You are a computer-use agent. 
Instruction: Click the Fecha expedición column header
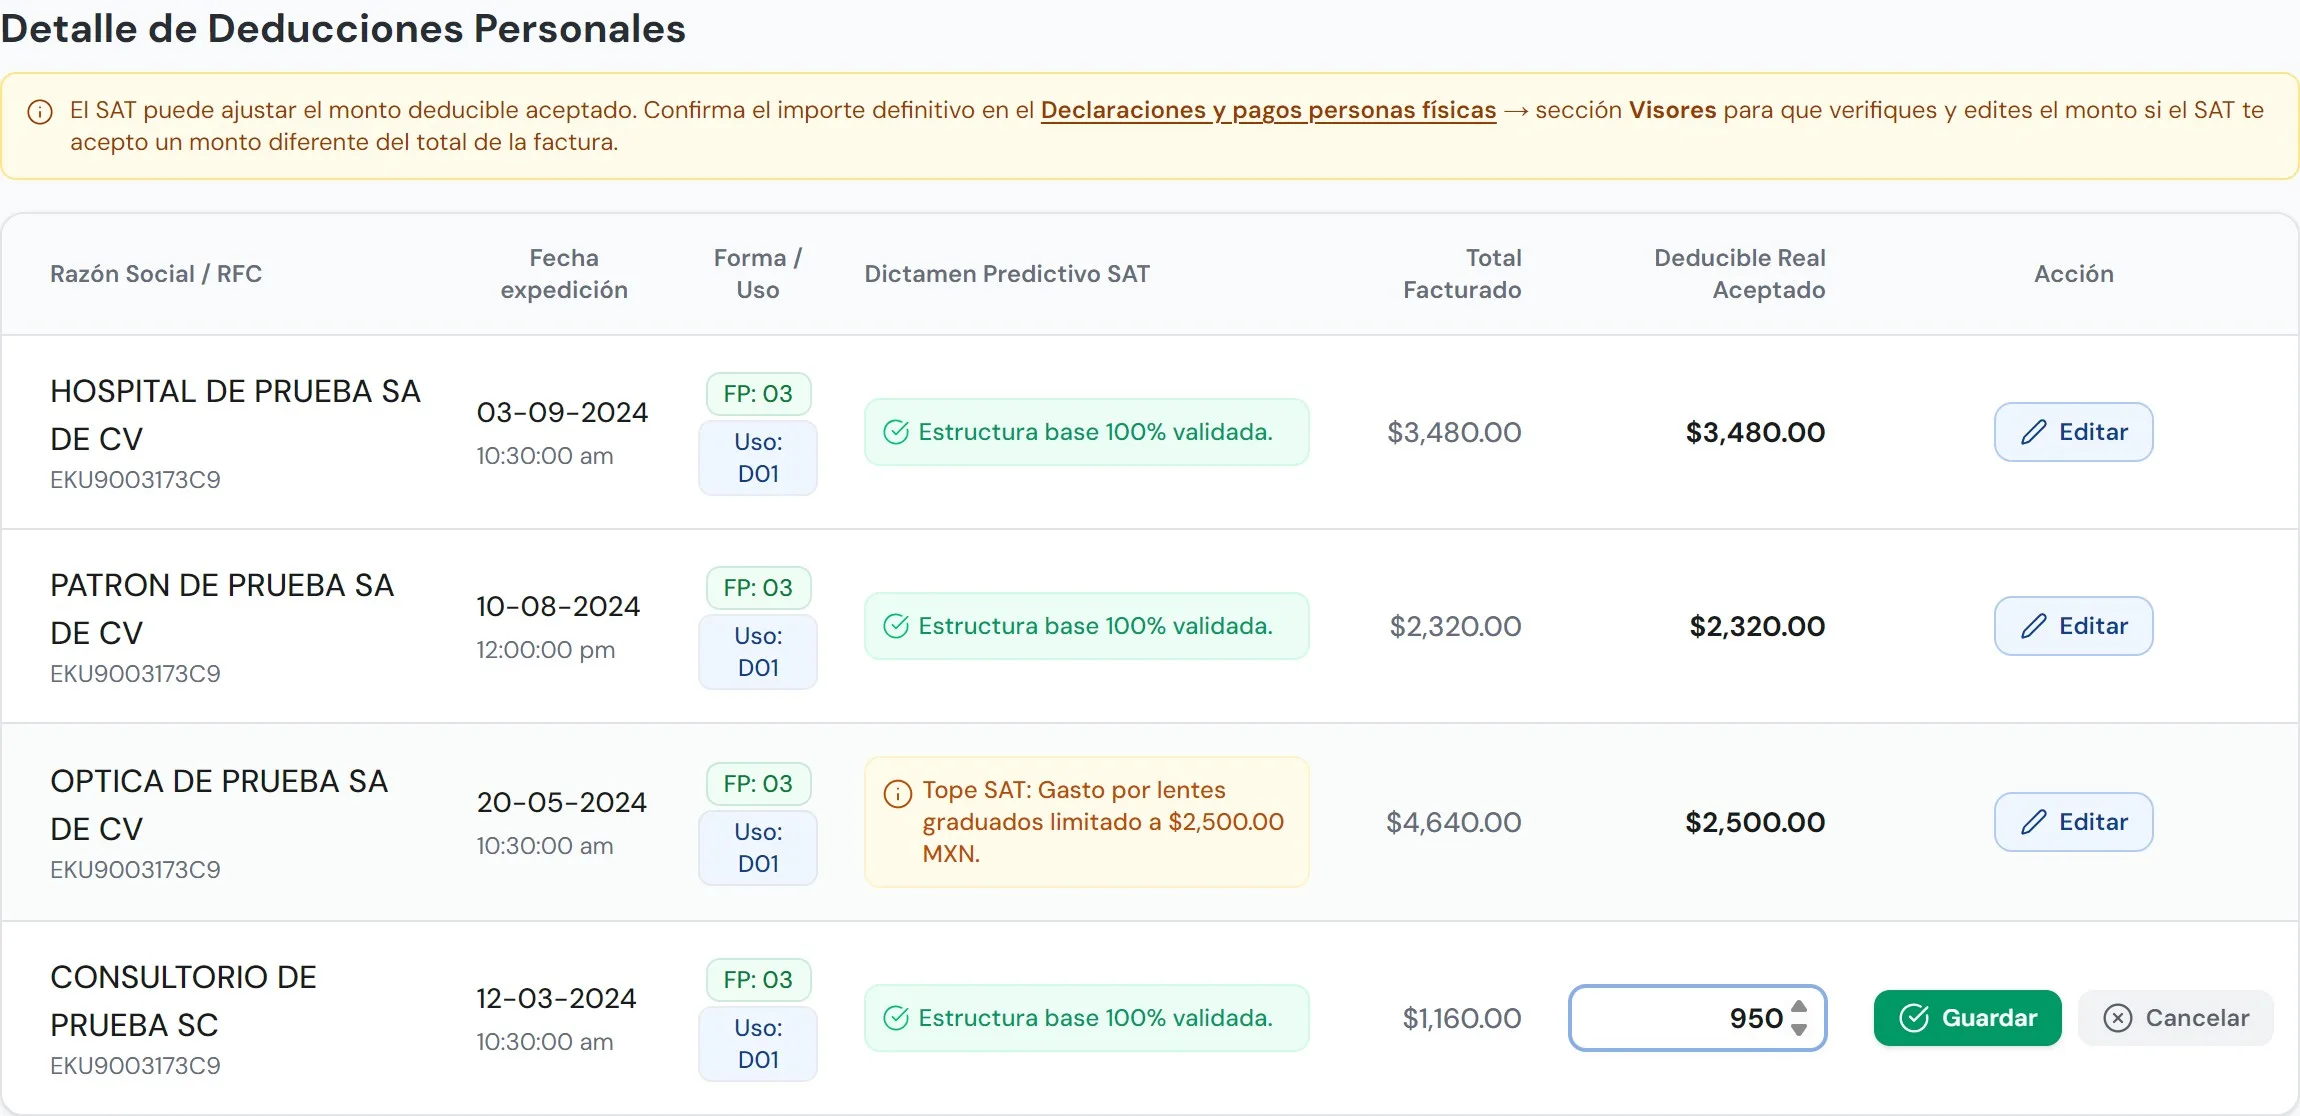click(x=564, y=274)
